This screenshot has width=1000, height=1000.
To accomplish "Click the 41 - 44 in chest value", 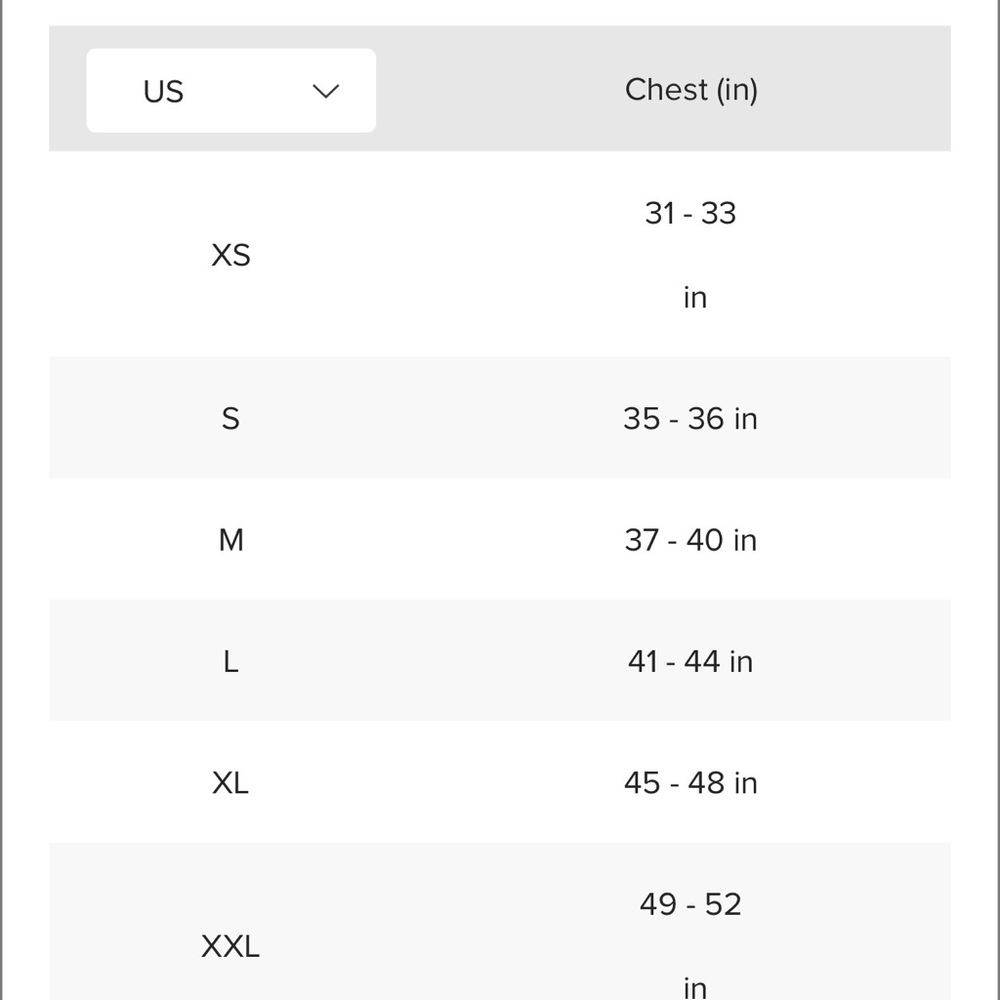I will tap(691, 661).
